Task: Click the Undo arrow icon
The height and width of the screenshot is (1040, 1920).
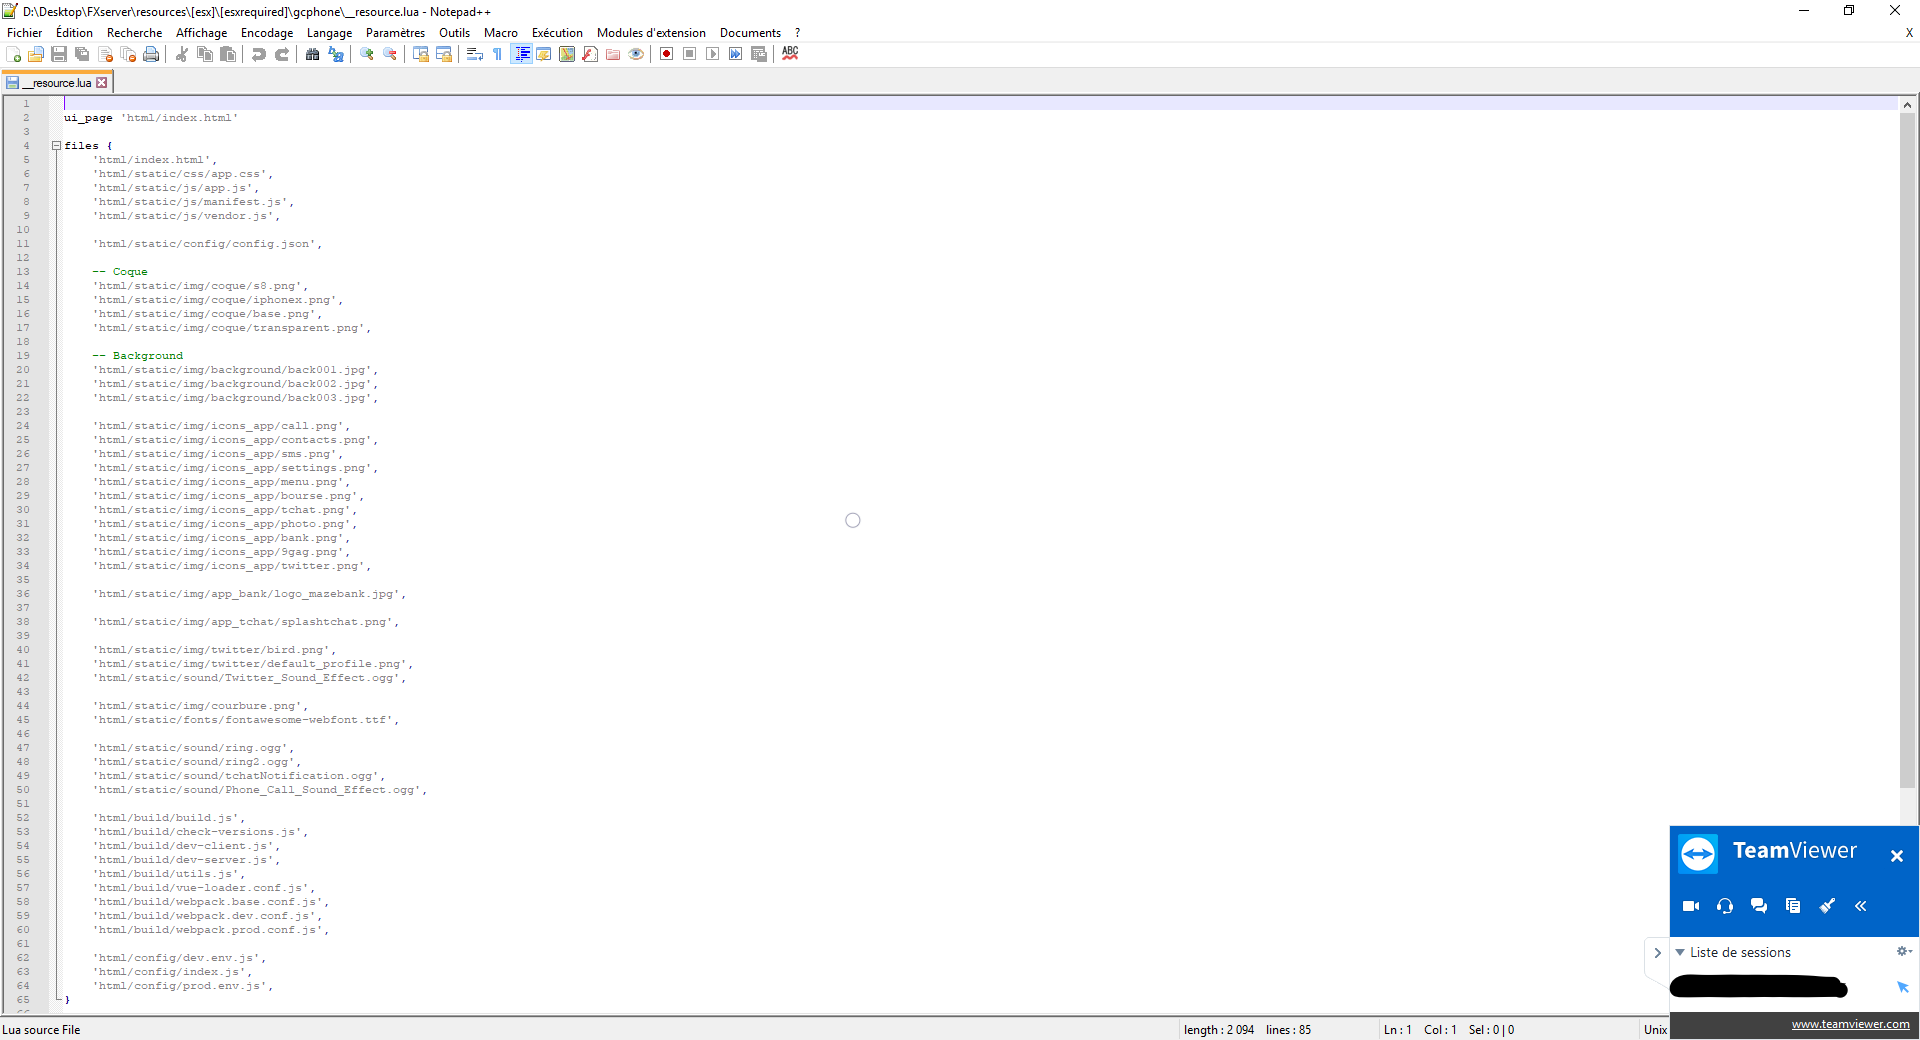Action: click(x=259, y=54)
